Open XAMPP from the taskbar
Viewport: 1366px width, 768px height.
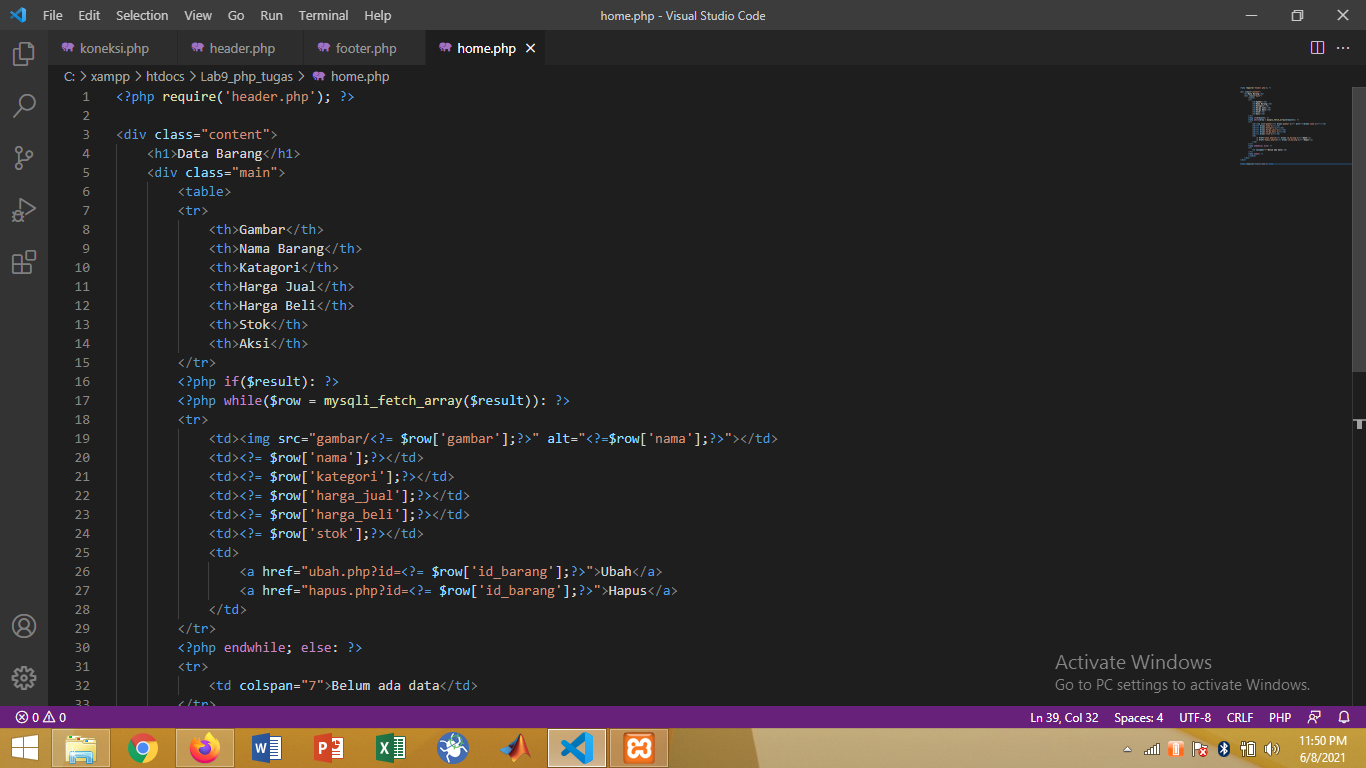point(639,748)
